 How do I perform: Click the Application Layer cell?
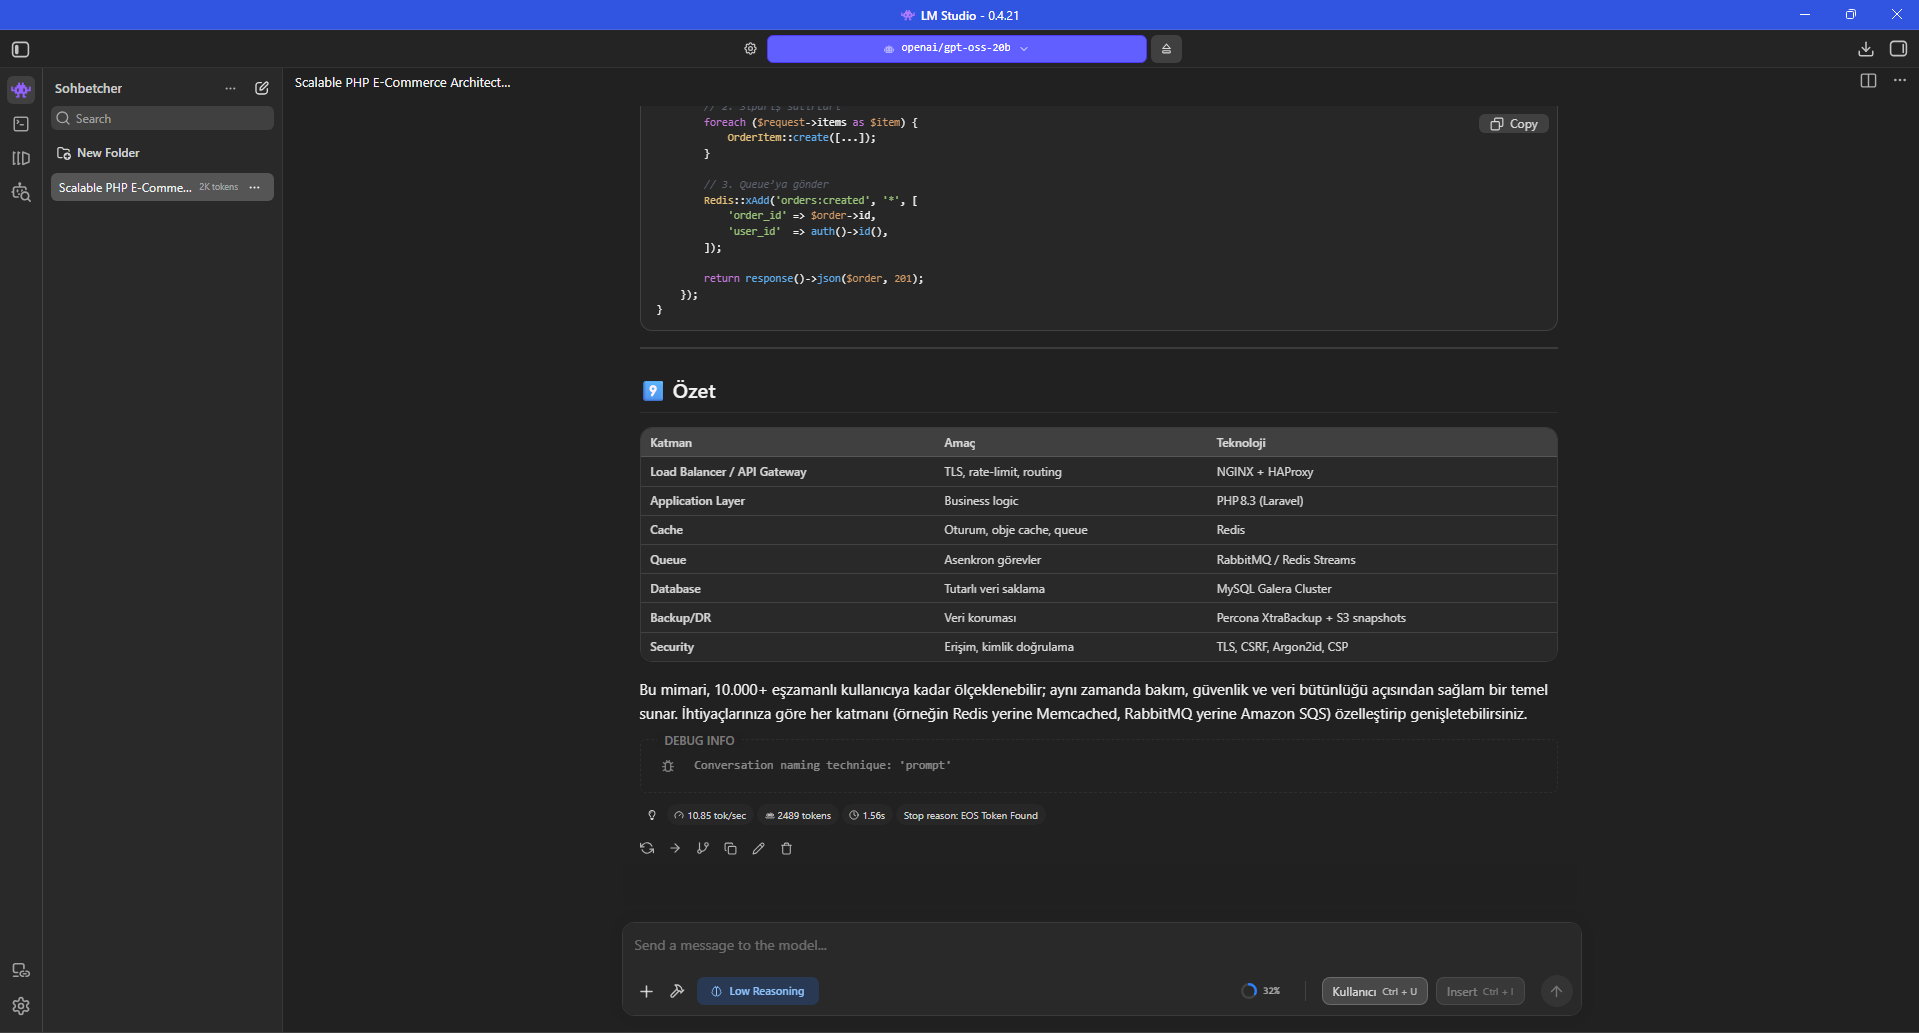[x=697, y=501]
